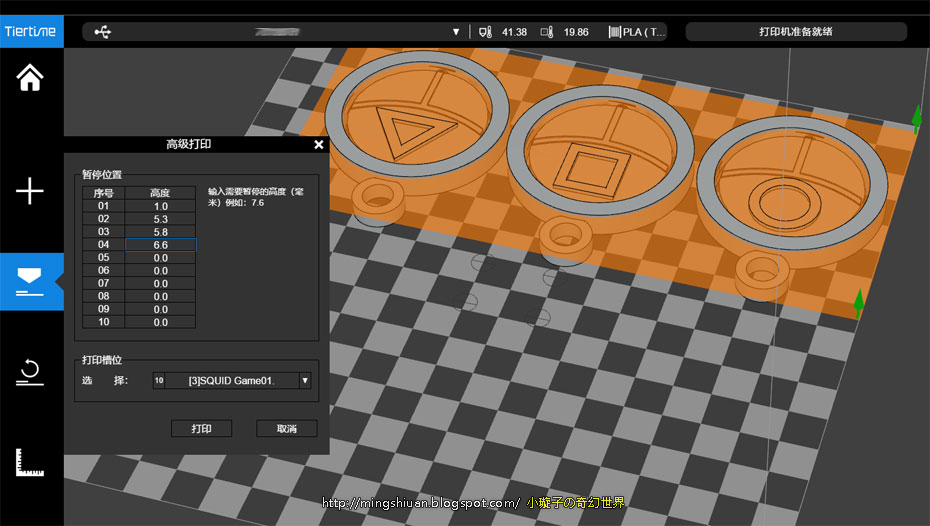Click the Add model plus icon
This screenshot has height=526, width=930.
click(x=30, y=191)
